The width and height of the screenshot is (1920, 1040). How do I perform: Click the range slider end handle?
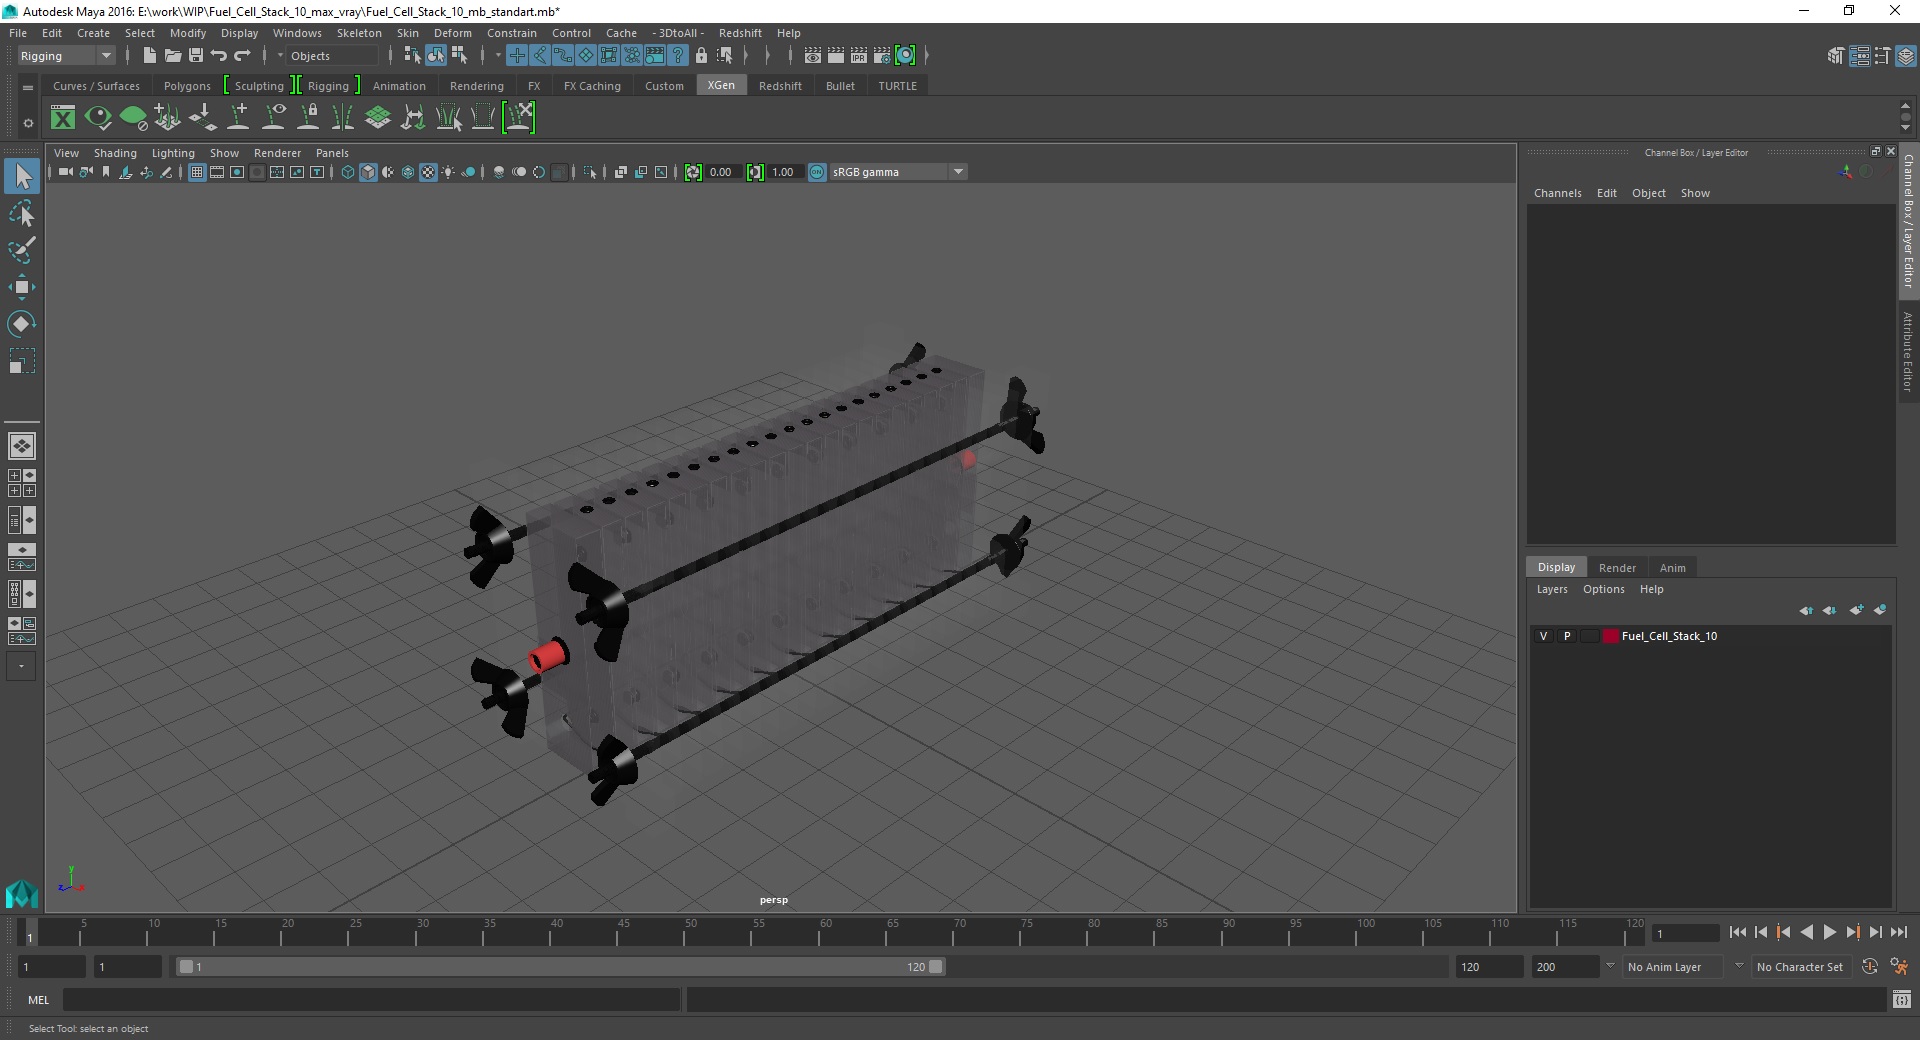pos(936,967)
